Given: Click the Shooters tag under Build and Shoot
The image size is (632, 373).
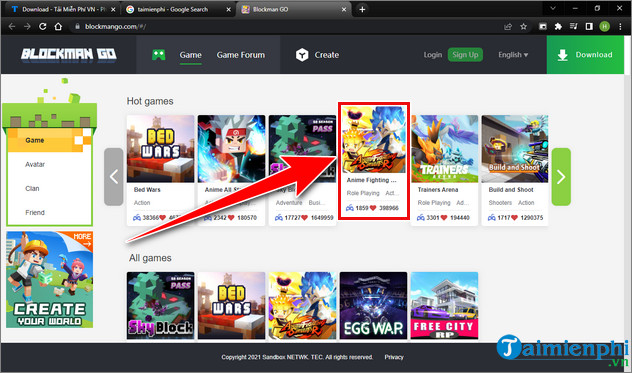Looking at the screenshot, I should pos(500,202).
